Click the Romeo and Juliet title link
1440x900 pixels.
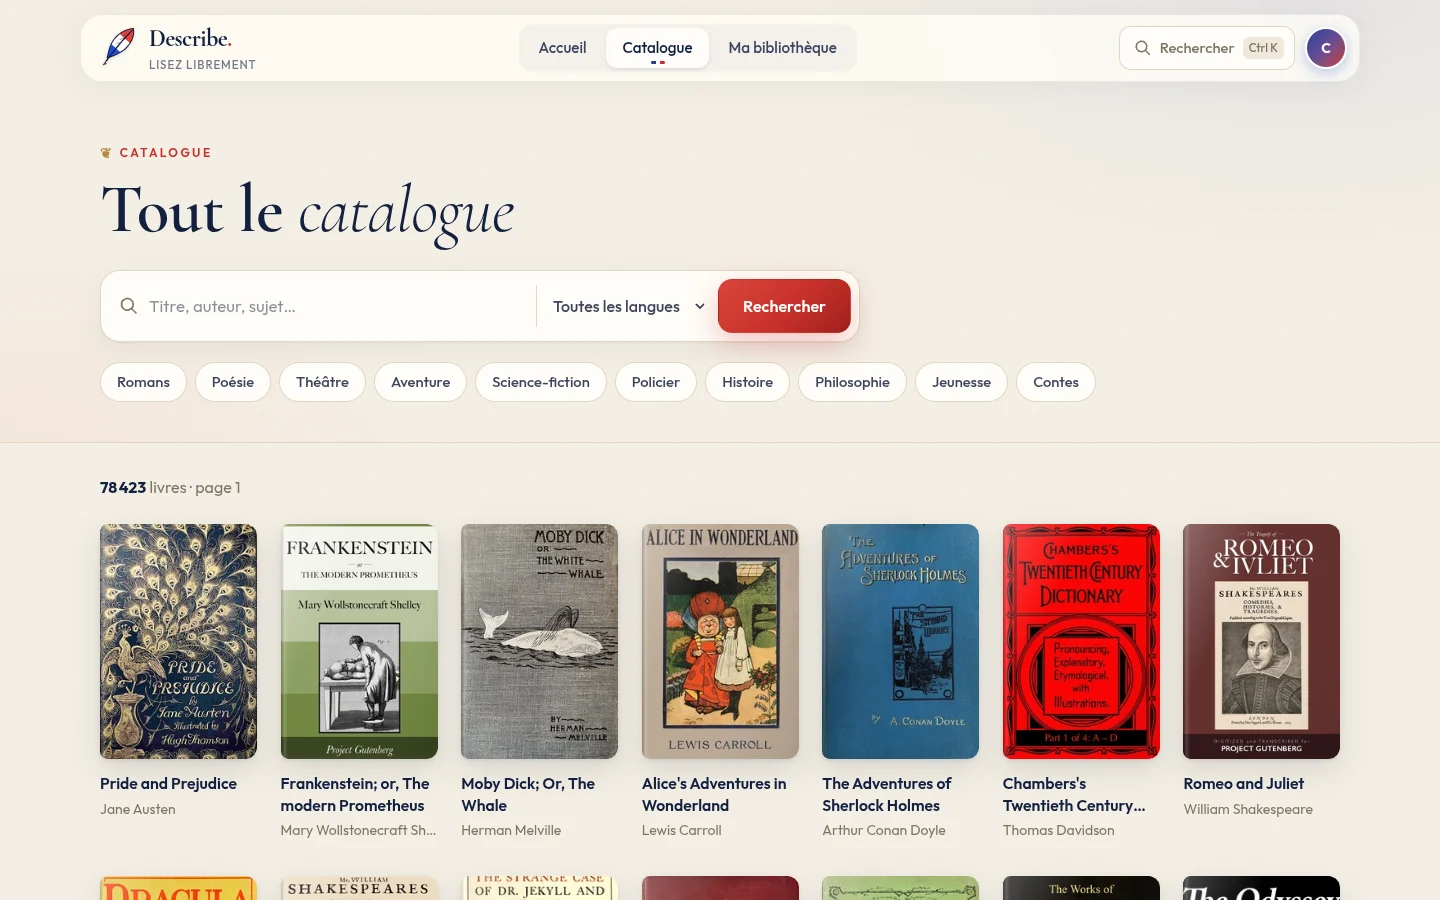click(x=1244, y=784)
